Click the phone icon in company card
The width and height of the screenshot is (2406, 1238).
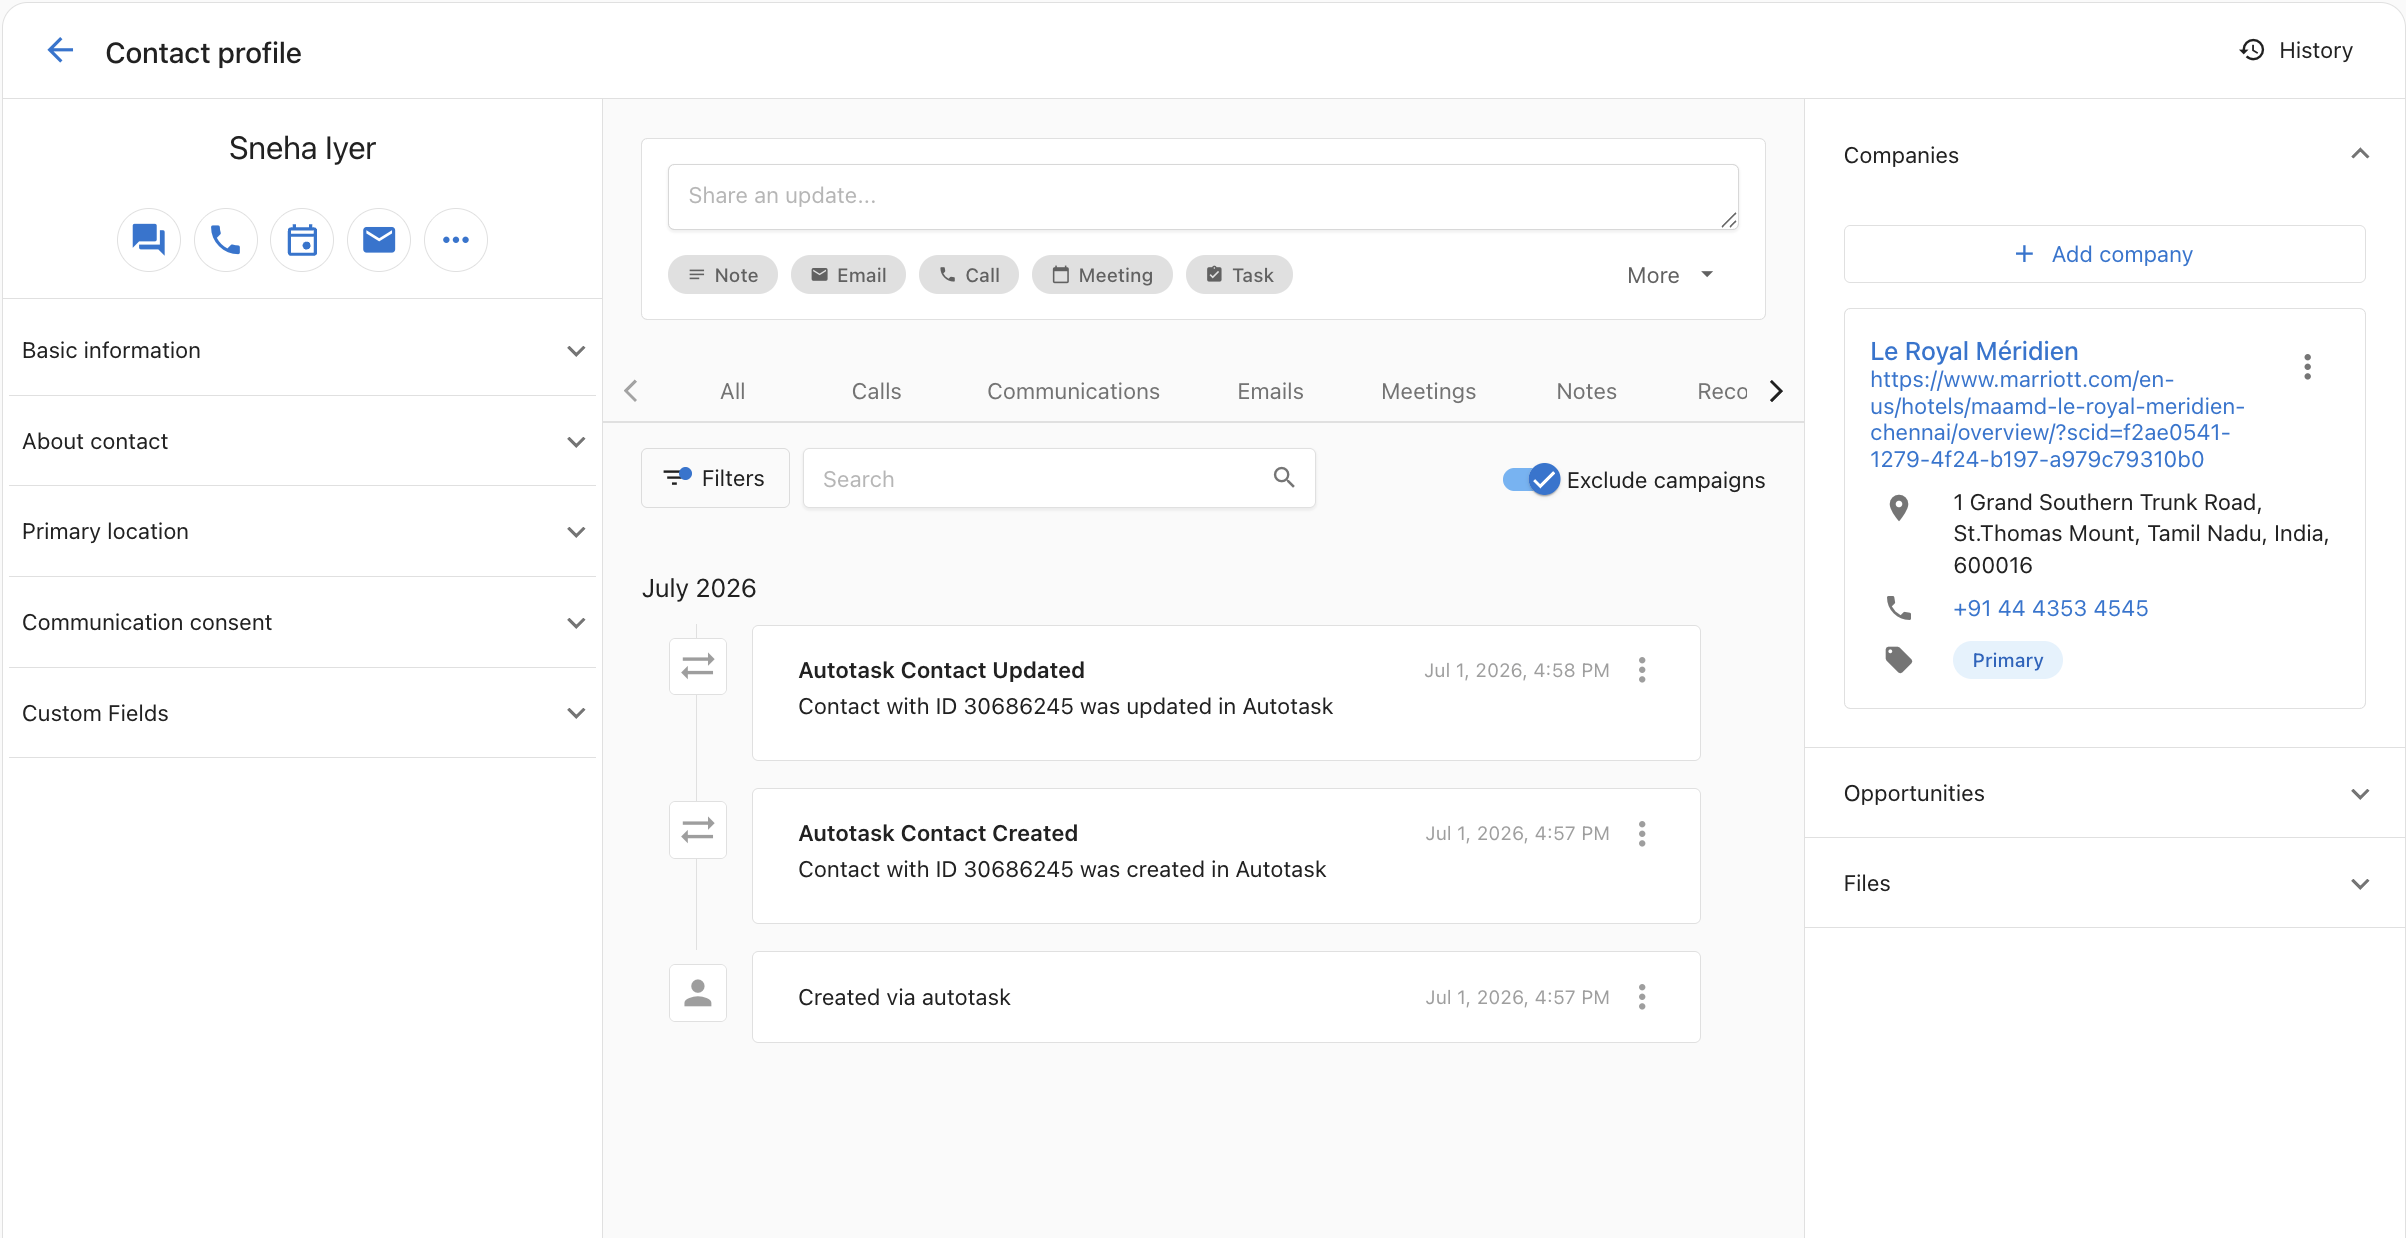(x=1899, y=608)
